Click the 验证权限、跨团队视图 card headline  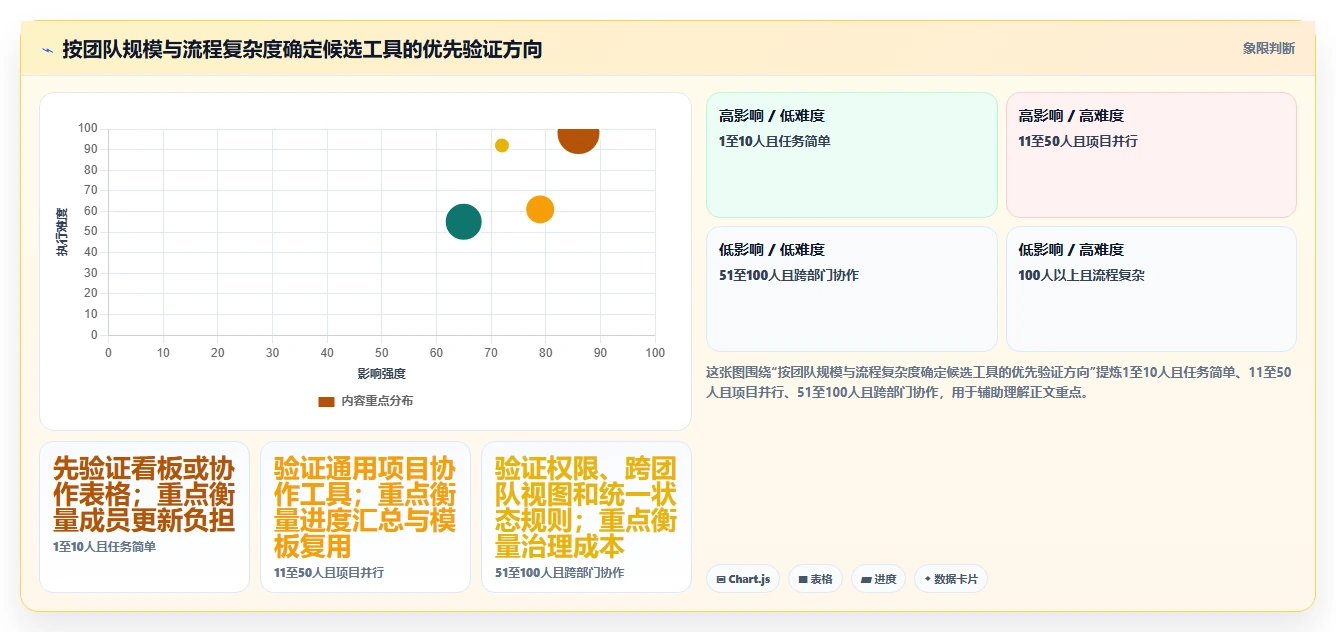point(586,507)
